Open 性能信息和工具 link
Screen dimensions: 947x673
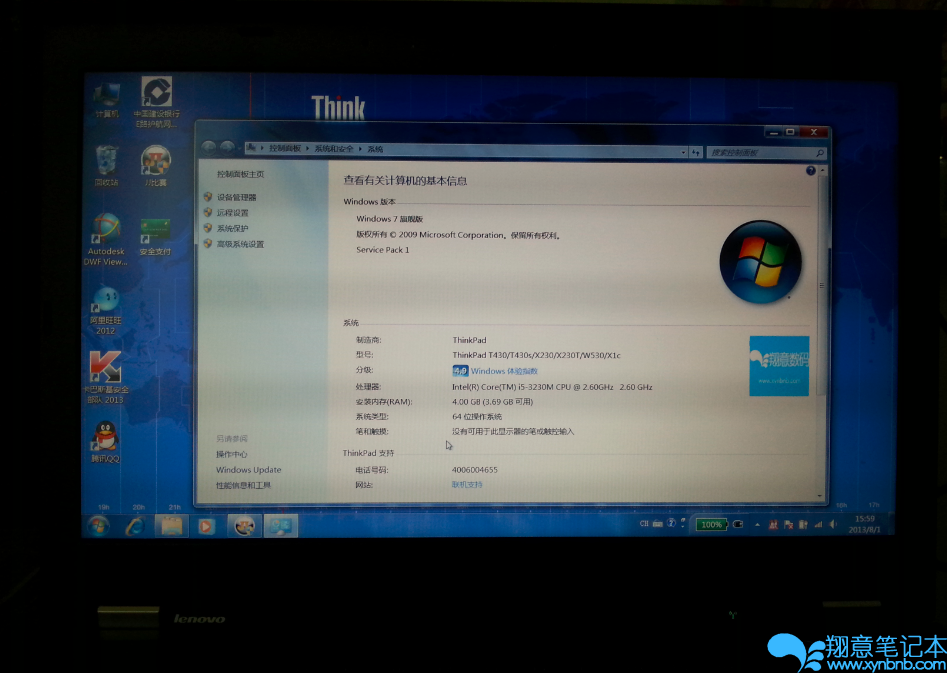click(x=243, y=485)
